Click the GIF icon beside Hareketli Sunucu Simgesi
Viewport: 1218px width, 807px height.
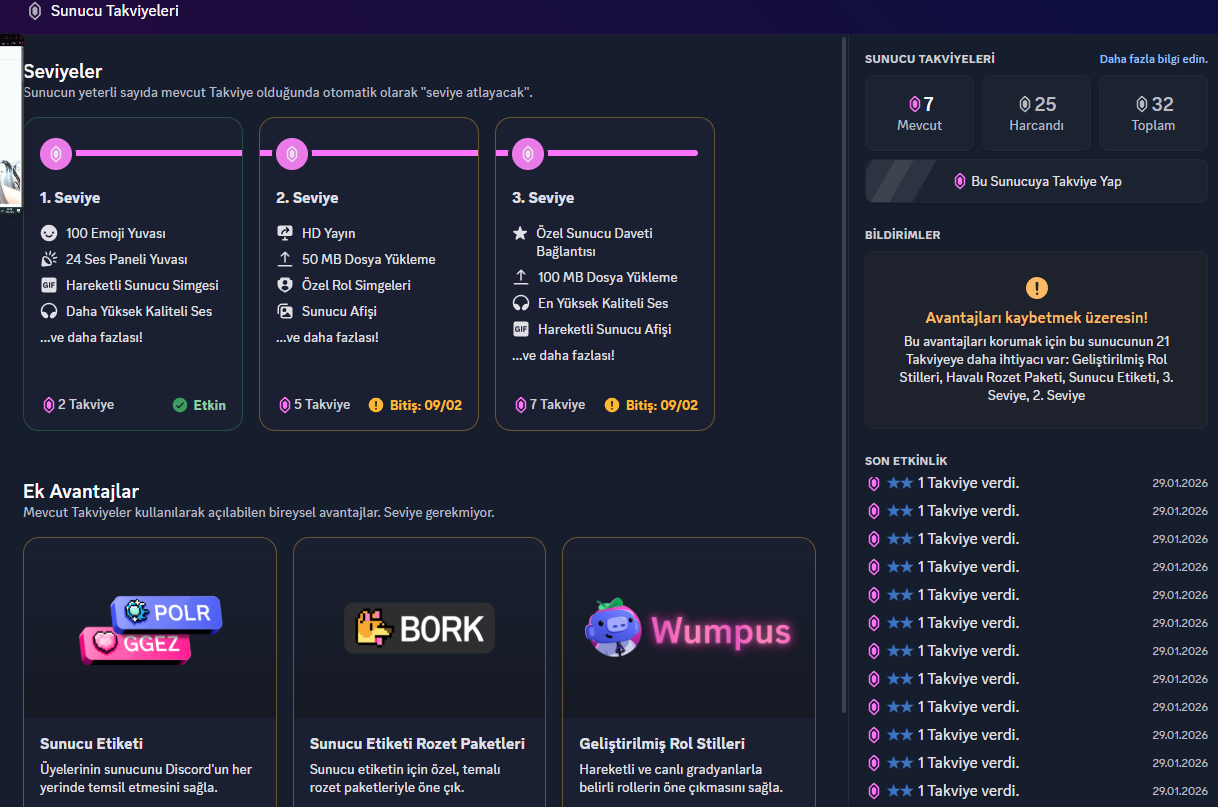(x=49, y=285)
